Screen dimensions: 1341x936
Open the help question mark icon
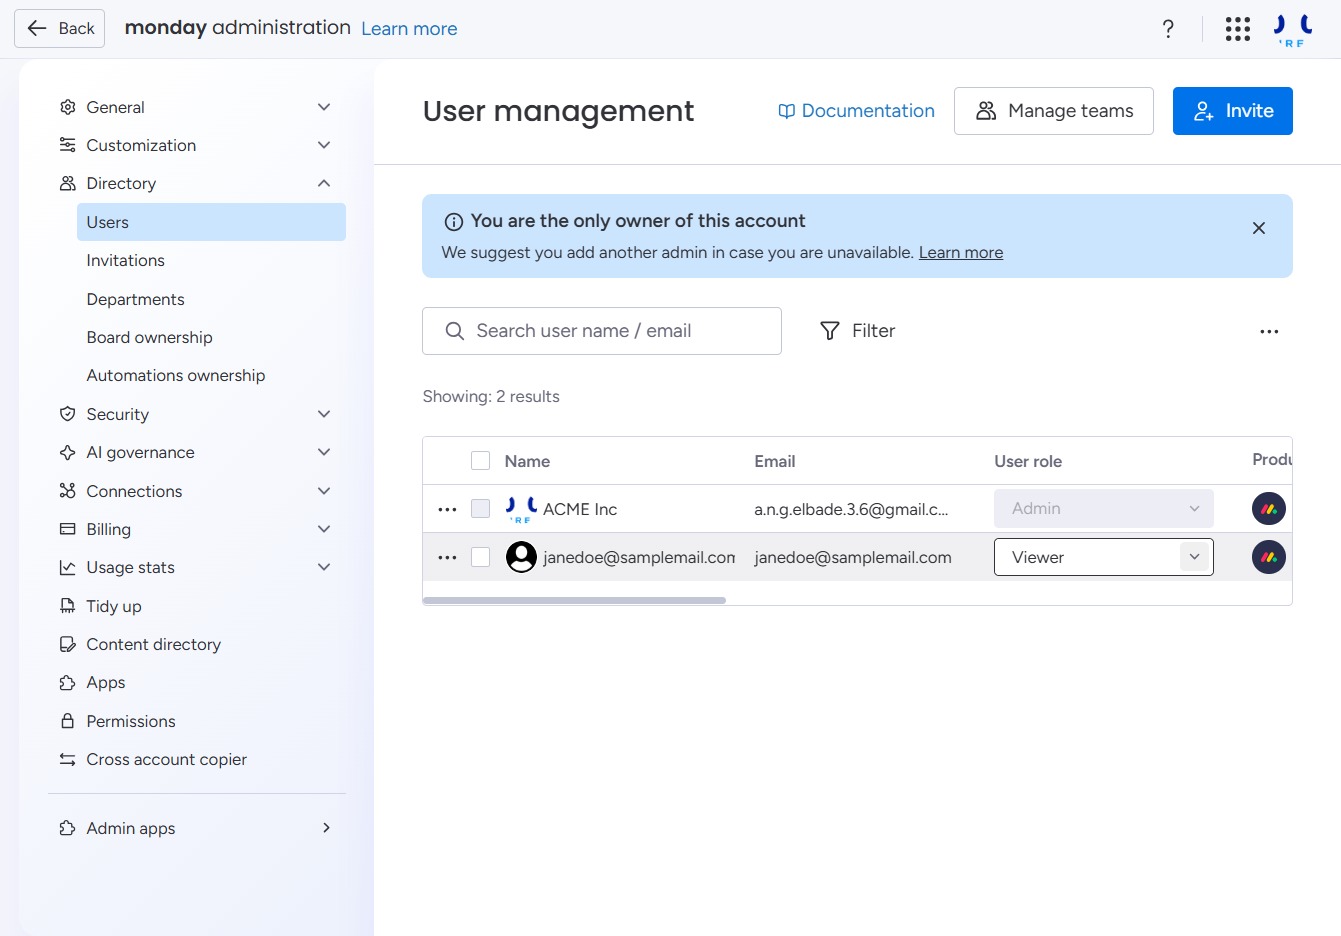coord(1168,29)
